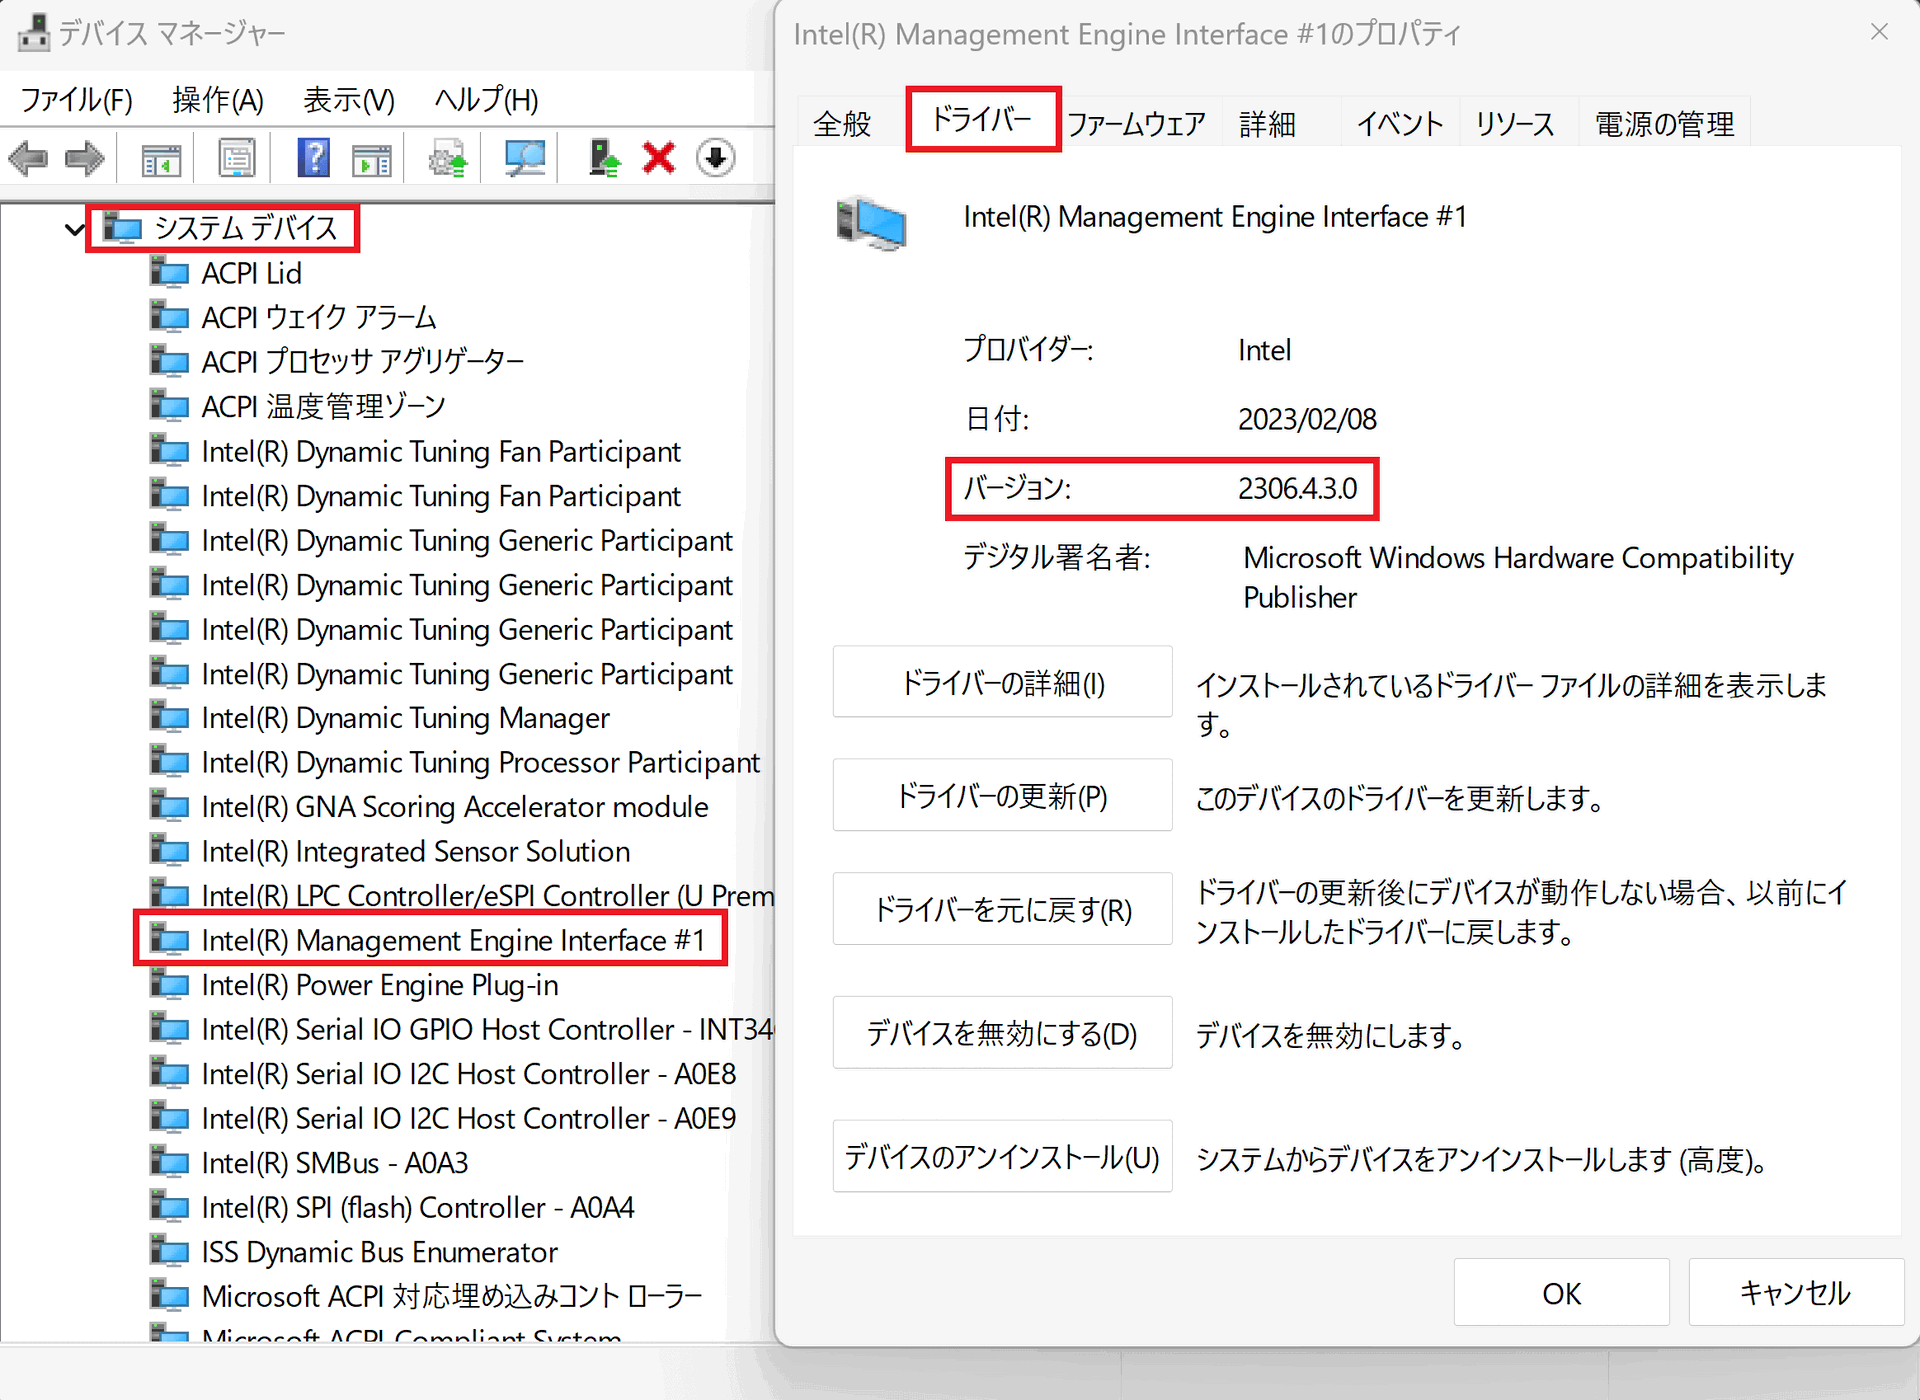
Task: Select ACPI プロセッサ アグリゲーター device
Action: pos(363,361)
